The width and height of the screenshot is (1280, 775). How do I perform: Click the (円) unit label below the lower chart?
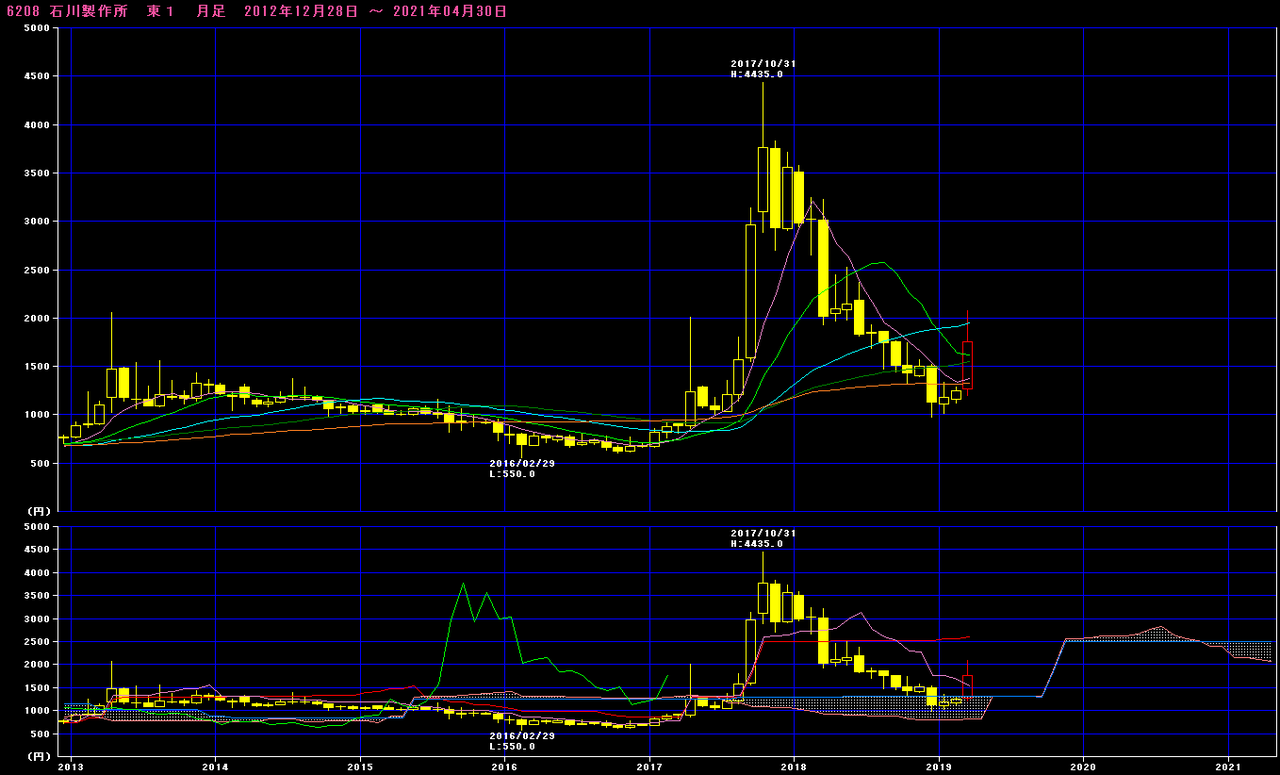38,756
